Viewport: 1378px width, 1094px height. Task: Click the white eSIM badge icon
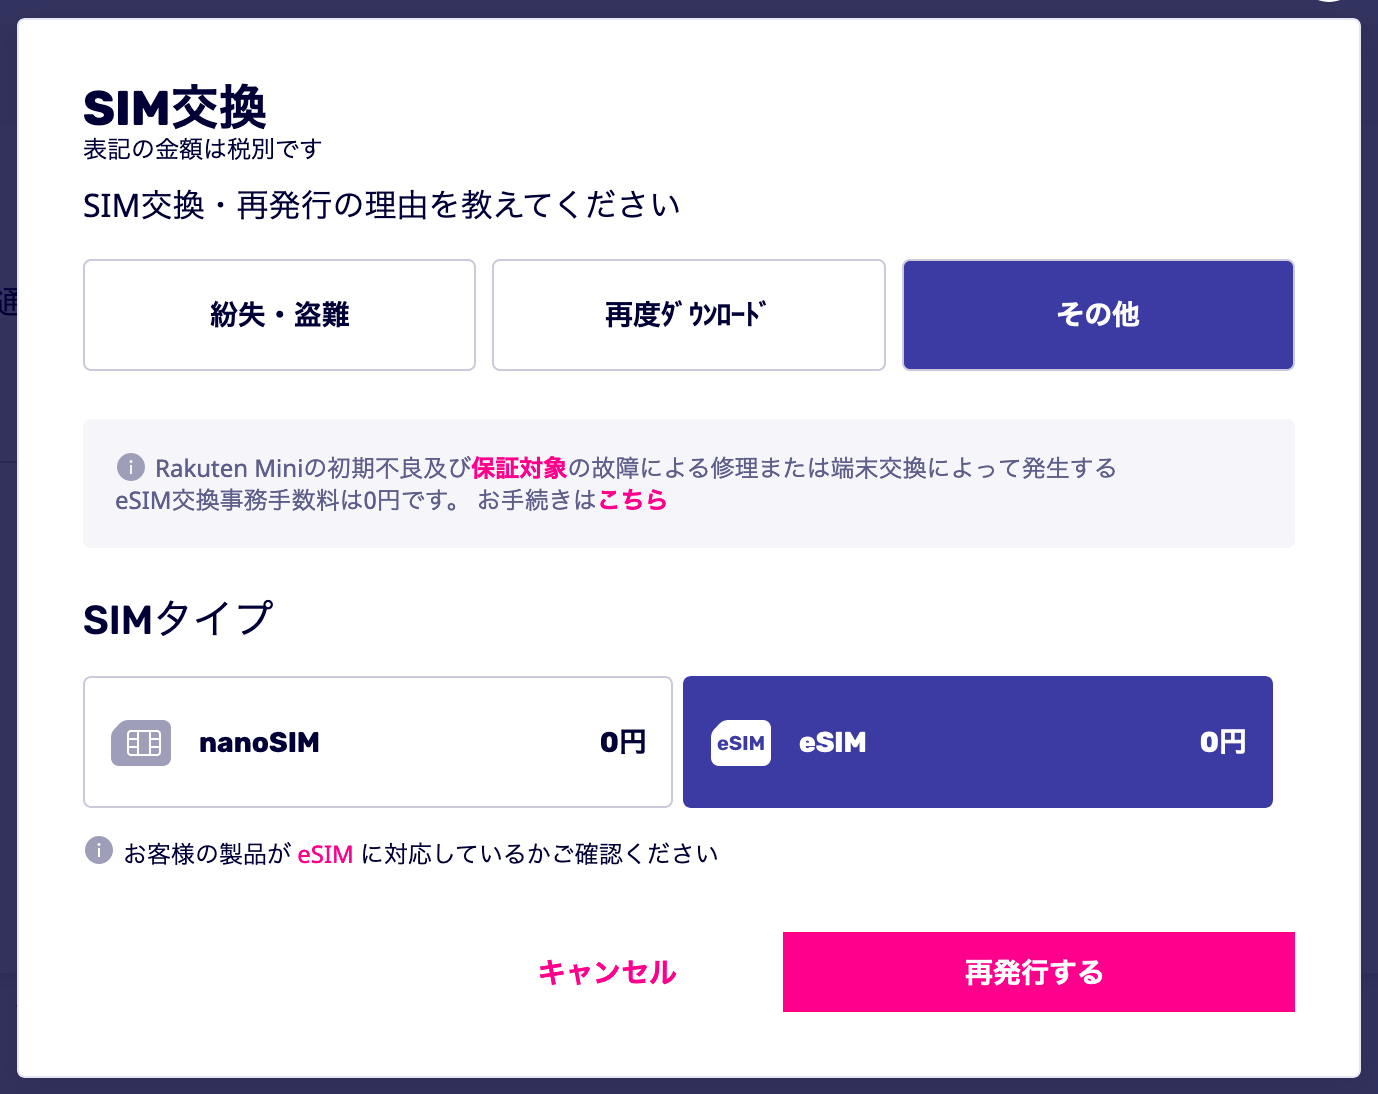pos(741,743)
